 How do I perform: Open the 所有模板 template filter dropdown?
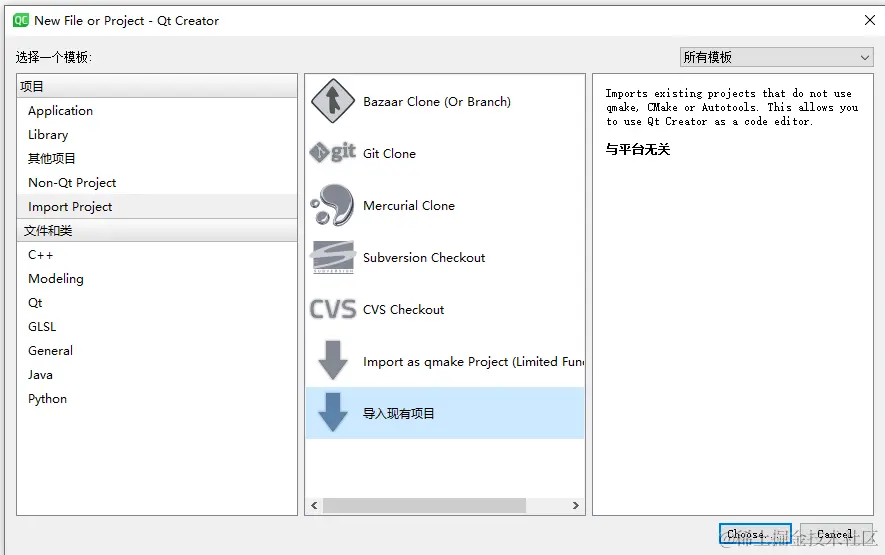click(777, 57)
